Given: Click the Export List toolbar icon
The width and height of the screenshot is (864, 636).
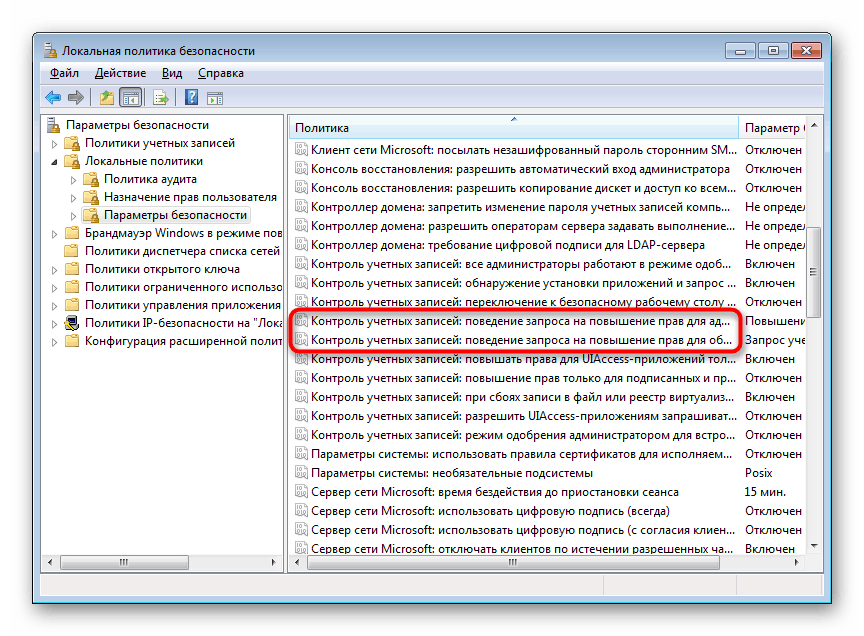Looking at the screenshot, I should [x=160, y=97].
